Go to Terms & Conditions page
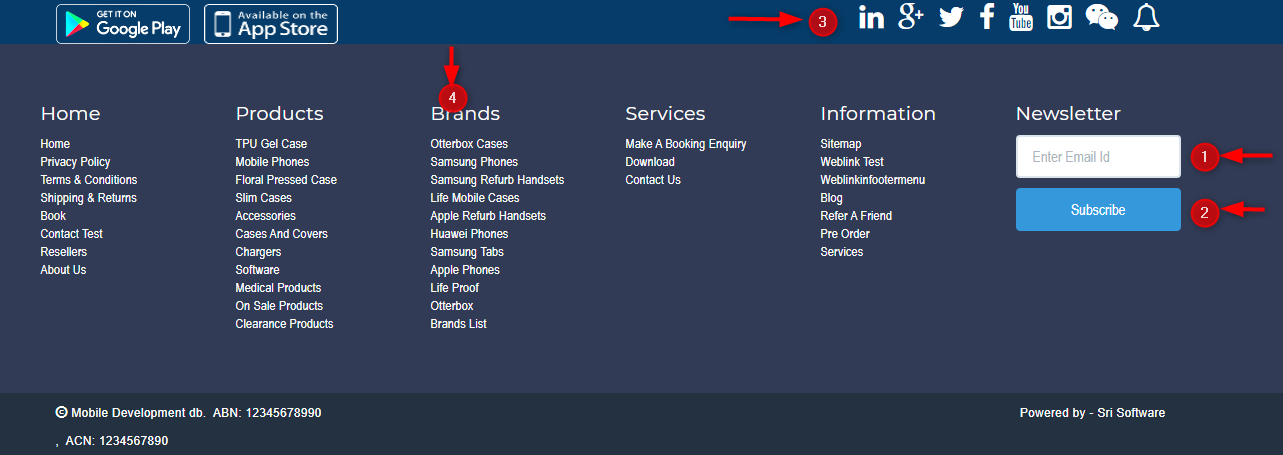The width and height of the screenshot is (1283, 455). (88, 180)
